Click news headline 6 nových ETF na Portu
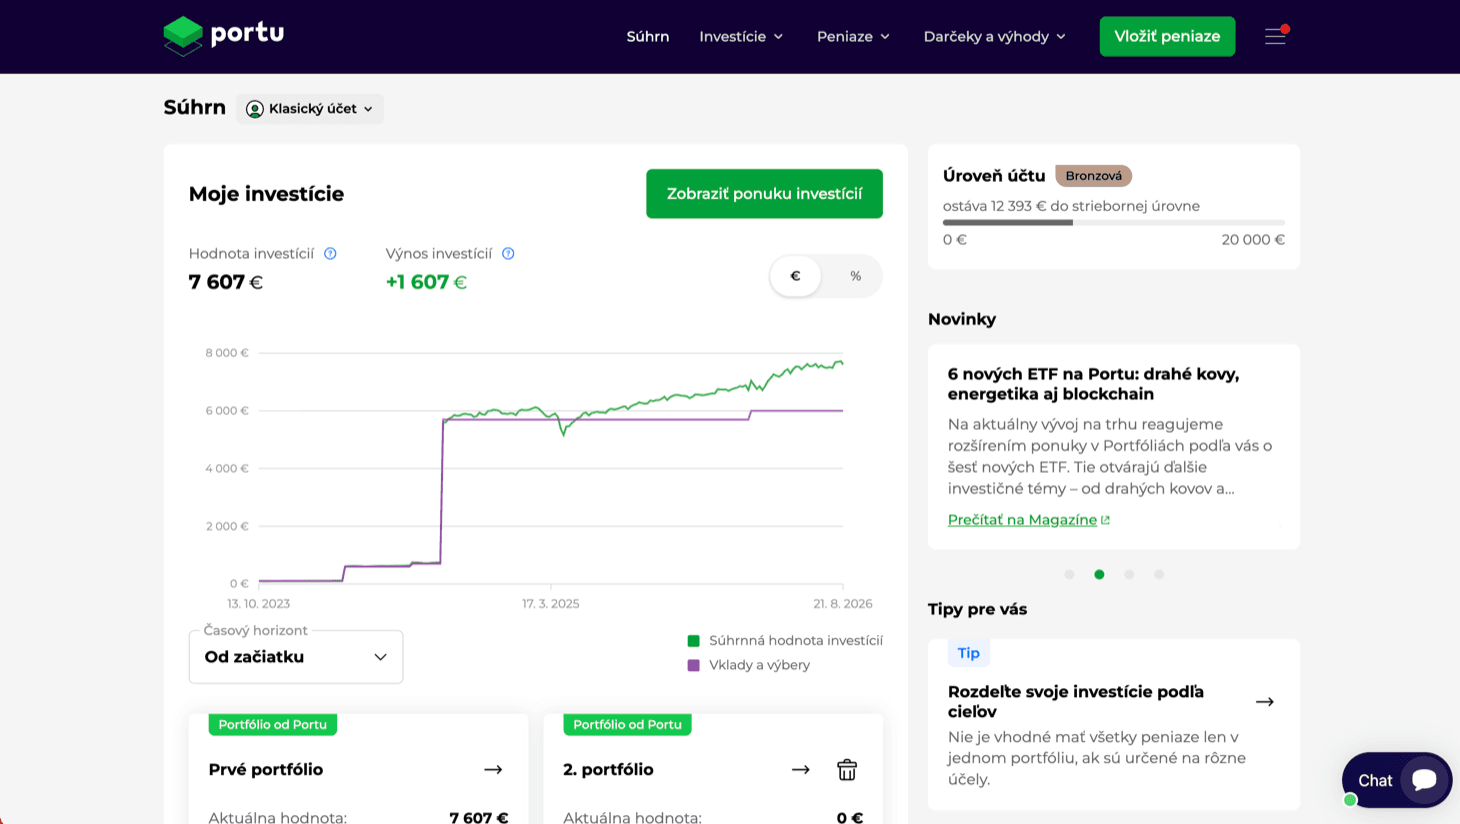This screenshot has width=1460, height=824. (1093, 384)
